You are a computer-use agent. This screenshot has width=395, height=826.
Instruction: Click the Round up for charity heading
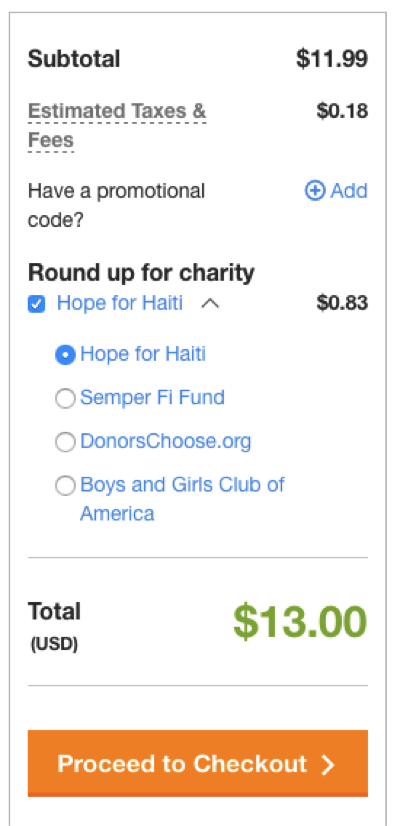click(141, 273)
